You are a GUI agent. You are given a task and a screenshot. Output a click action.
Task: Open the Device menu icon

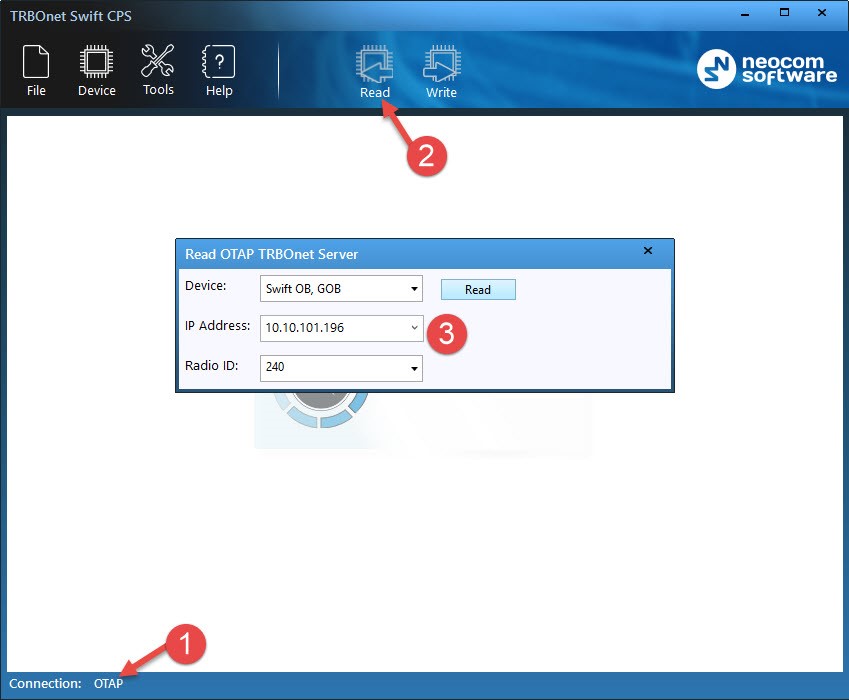click(x=96, y=70)
